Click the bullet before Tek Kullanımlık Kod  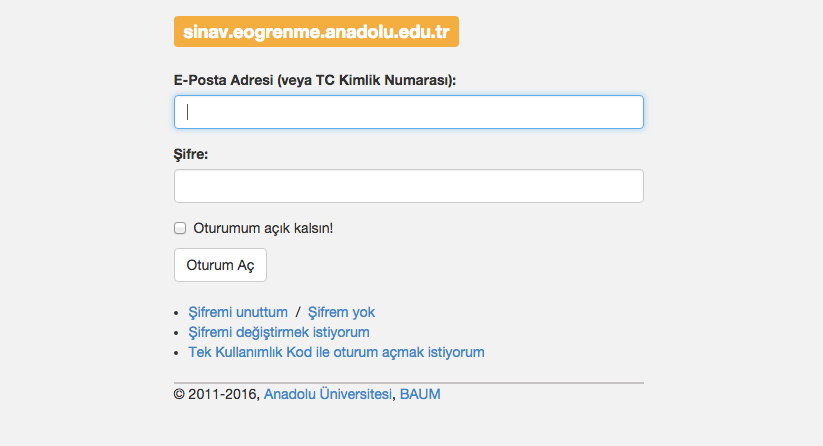coord(177,353)
